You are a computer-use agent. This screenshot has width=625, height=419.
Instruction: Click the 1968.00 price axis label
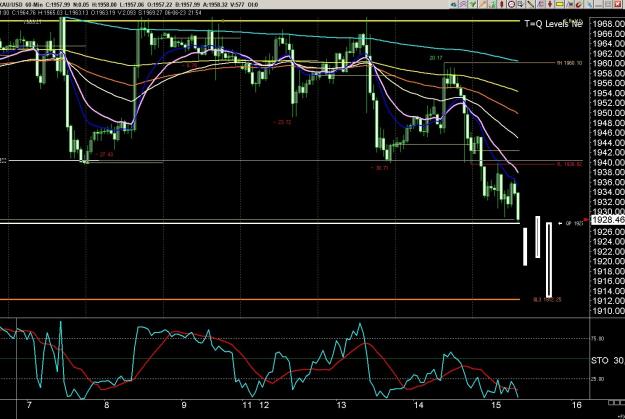point(609,24)
